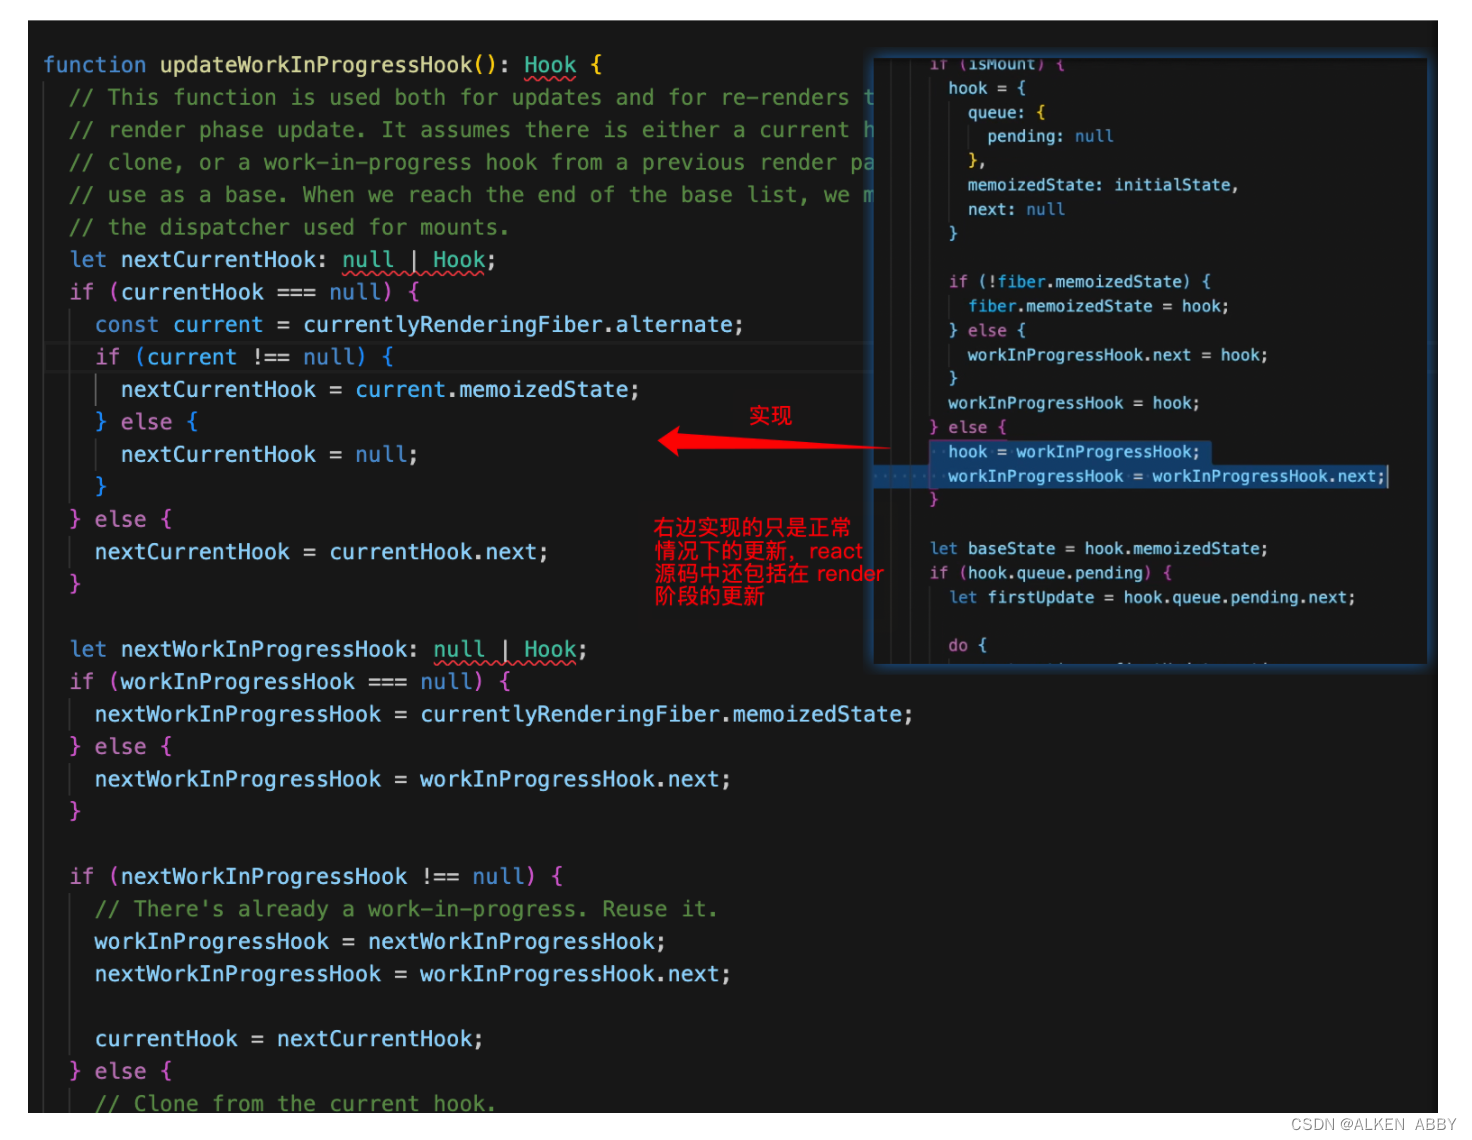The height and width of the screenshot is (1140, 1472).
Task: Click the line 'if (currentHook === null) {'
Action: click(245, 293)
